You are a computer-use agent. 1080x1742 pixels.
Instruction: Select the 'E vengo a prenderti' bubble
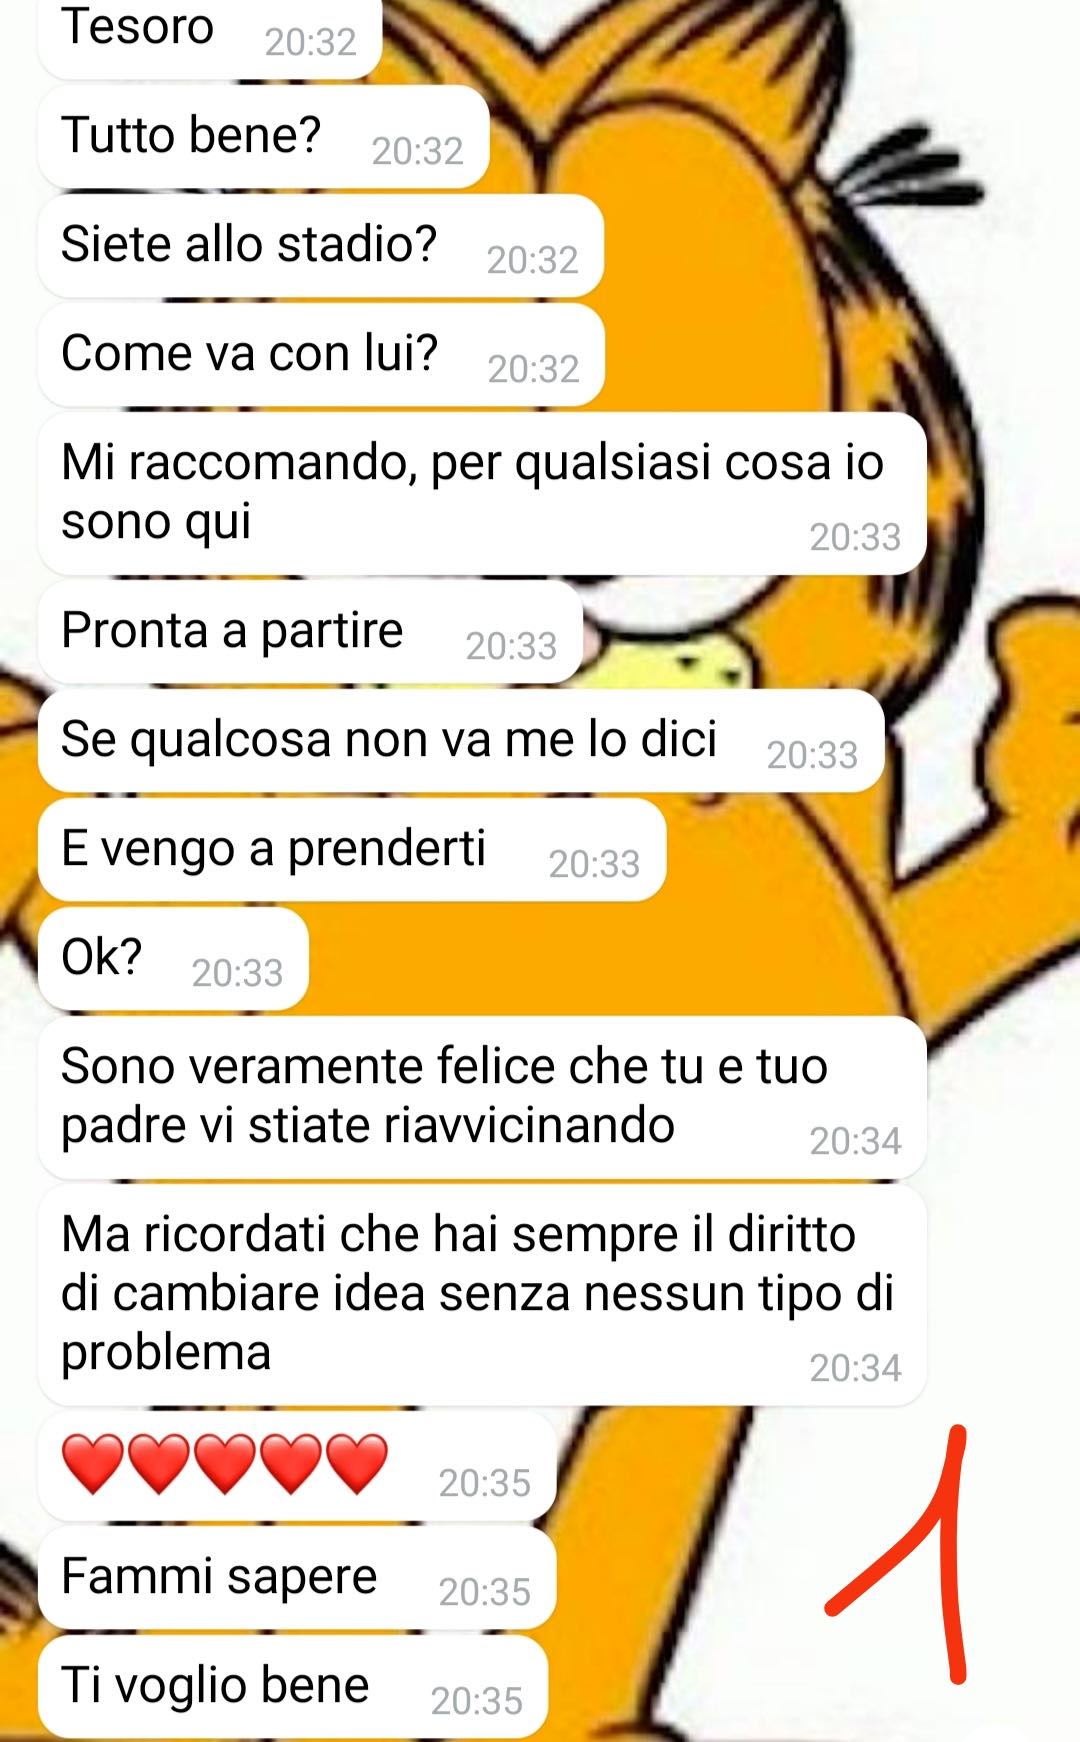[352, 850]
